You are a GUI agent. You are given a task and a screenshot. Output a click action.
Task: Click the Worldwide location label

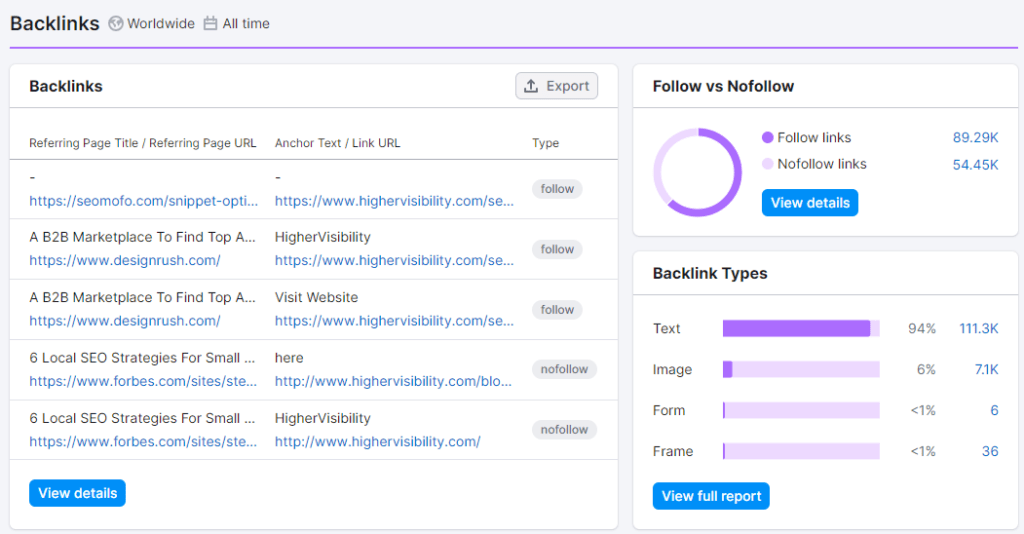coord(161,24)
